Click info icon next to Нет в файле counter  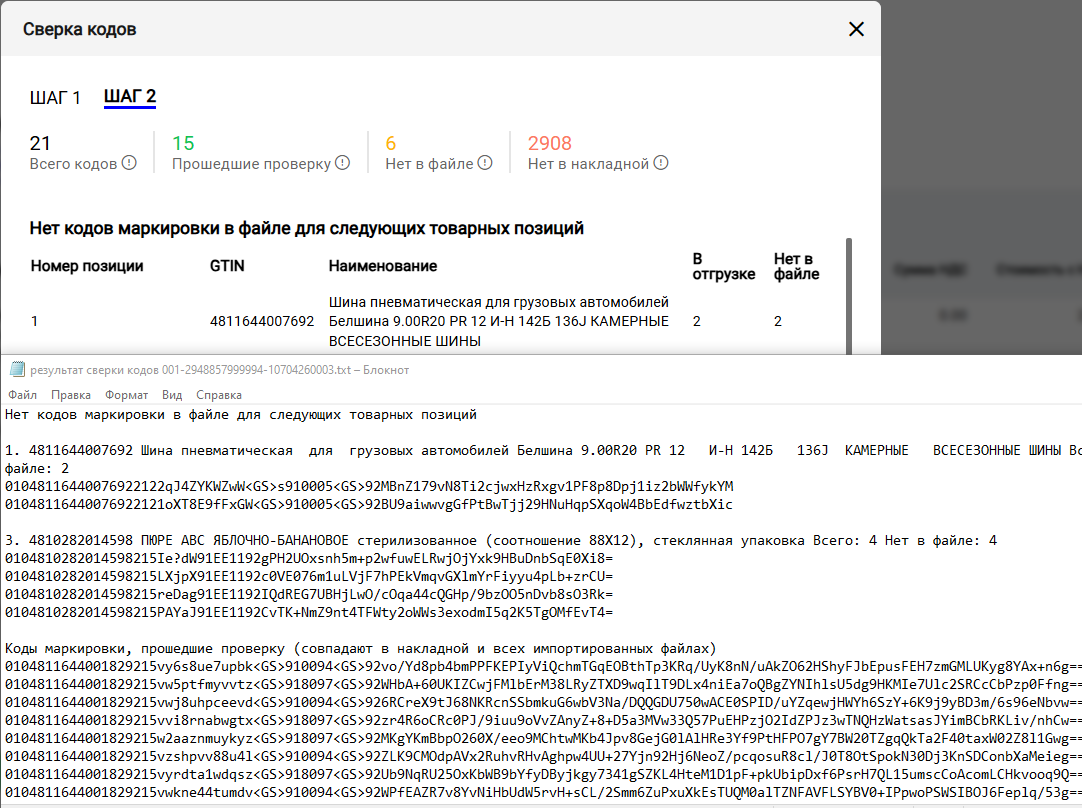pos(485,163)
